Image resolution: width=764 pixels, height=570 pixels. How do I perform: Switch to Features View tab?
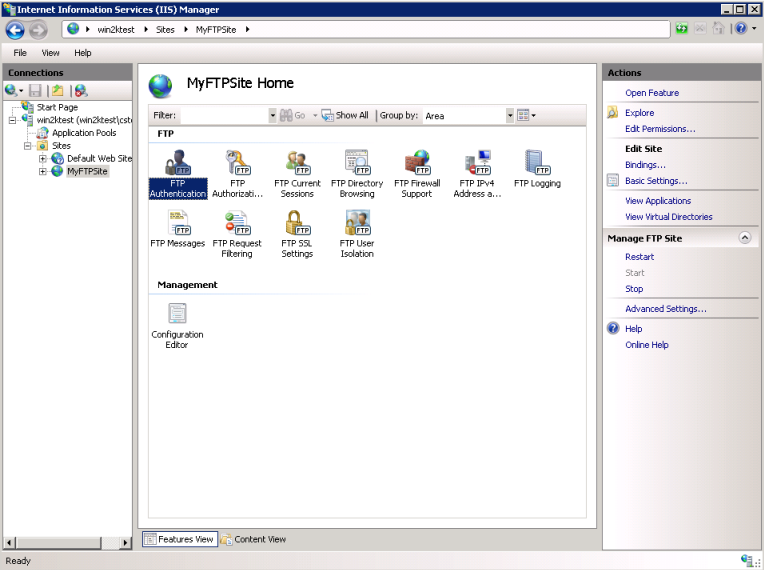click(x=180, y=539)
